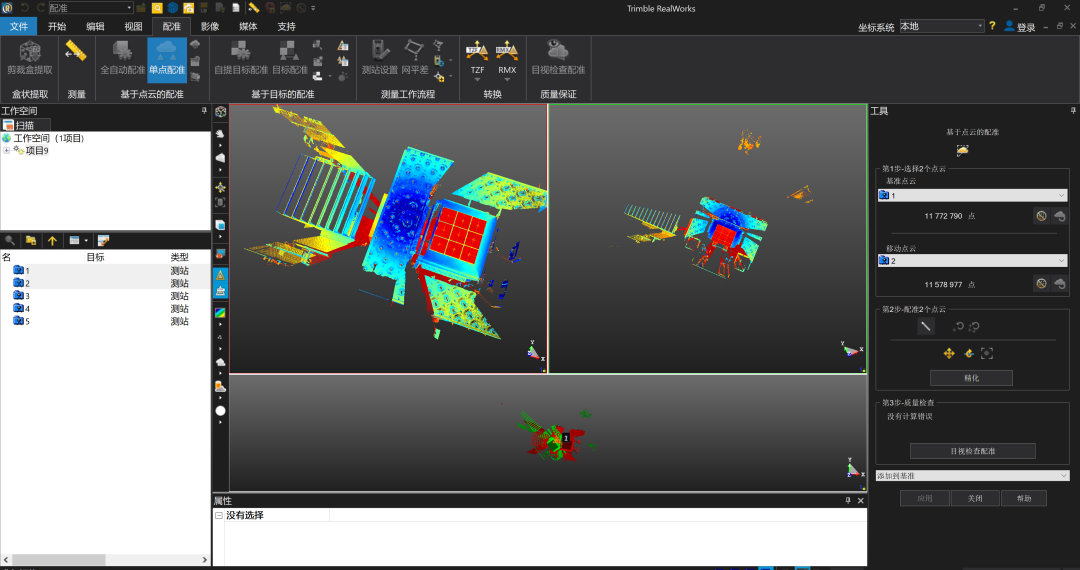Viewport: 1080px width, 570px height.
Task: Open the 添加到基准 dropdown
Action: pos(973,476)
